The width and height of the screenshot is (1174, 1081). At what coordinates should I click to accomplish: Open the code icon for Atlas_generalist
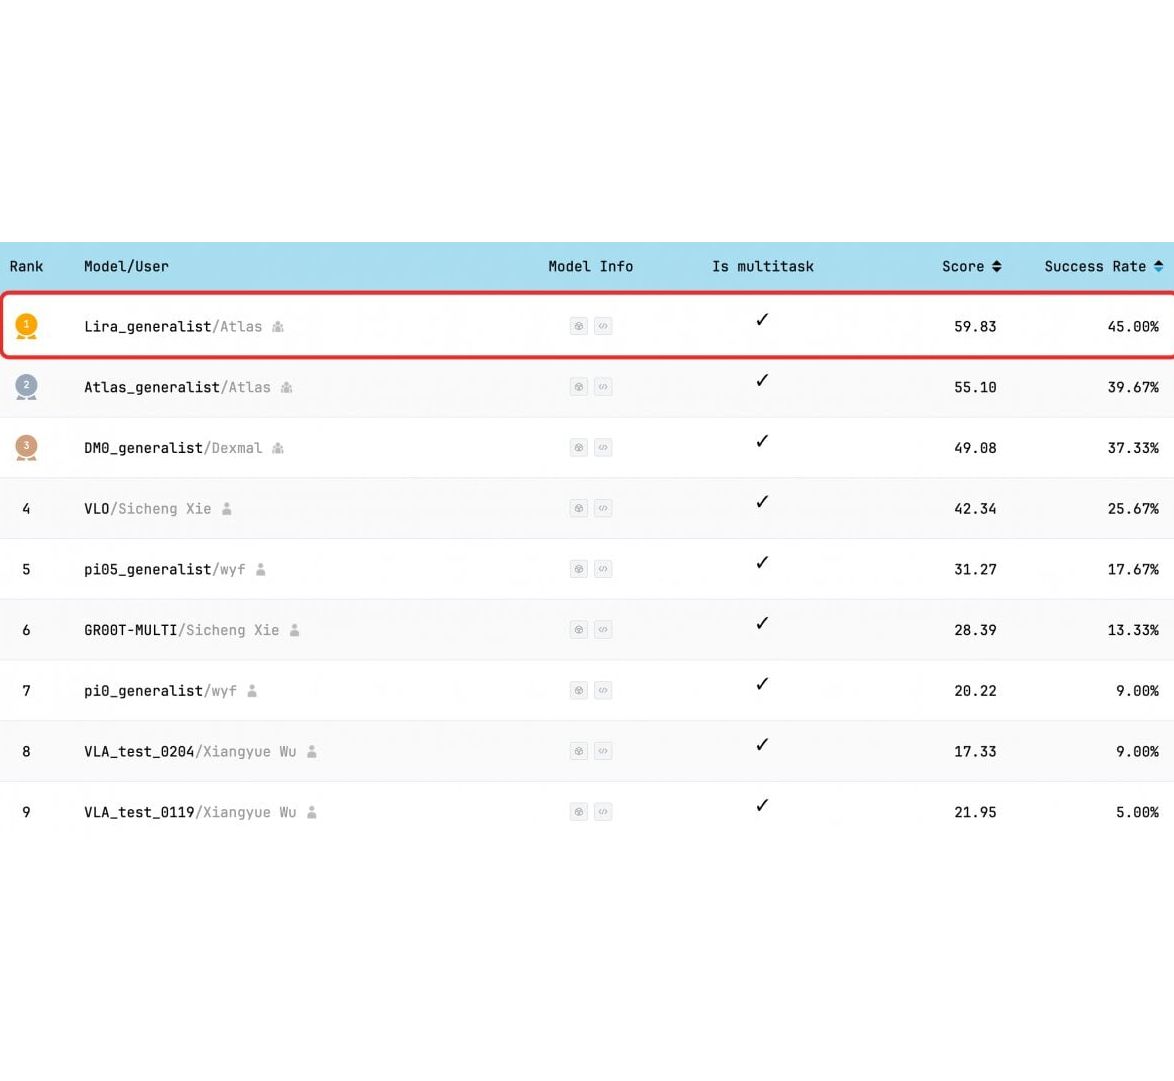pos(603,386)
